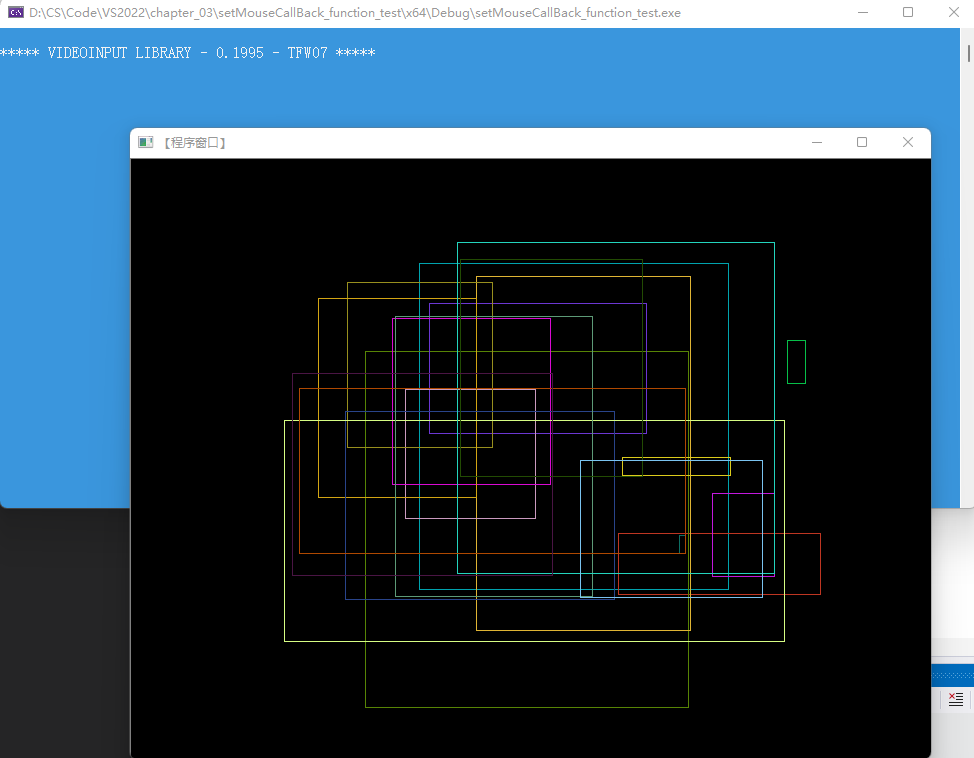Minimize the 【程序窗口】 window

coord(817,143)
